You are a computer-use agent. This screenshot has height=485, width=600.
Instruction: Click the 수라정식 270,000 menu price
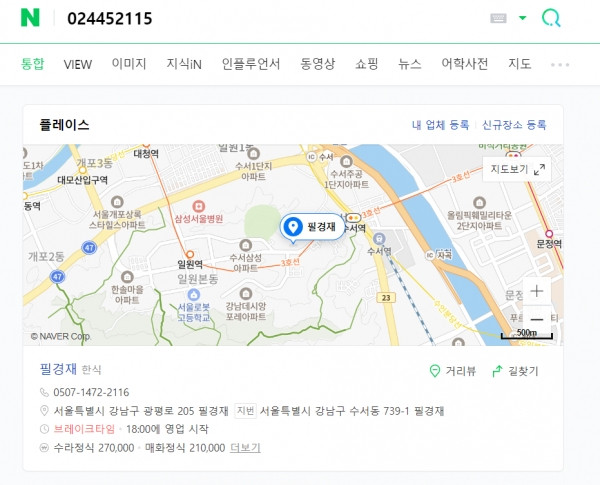pyautogui.click(x=94, y=448)
